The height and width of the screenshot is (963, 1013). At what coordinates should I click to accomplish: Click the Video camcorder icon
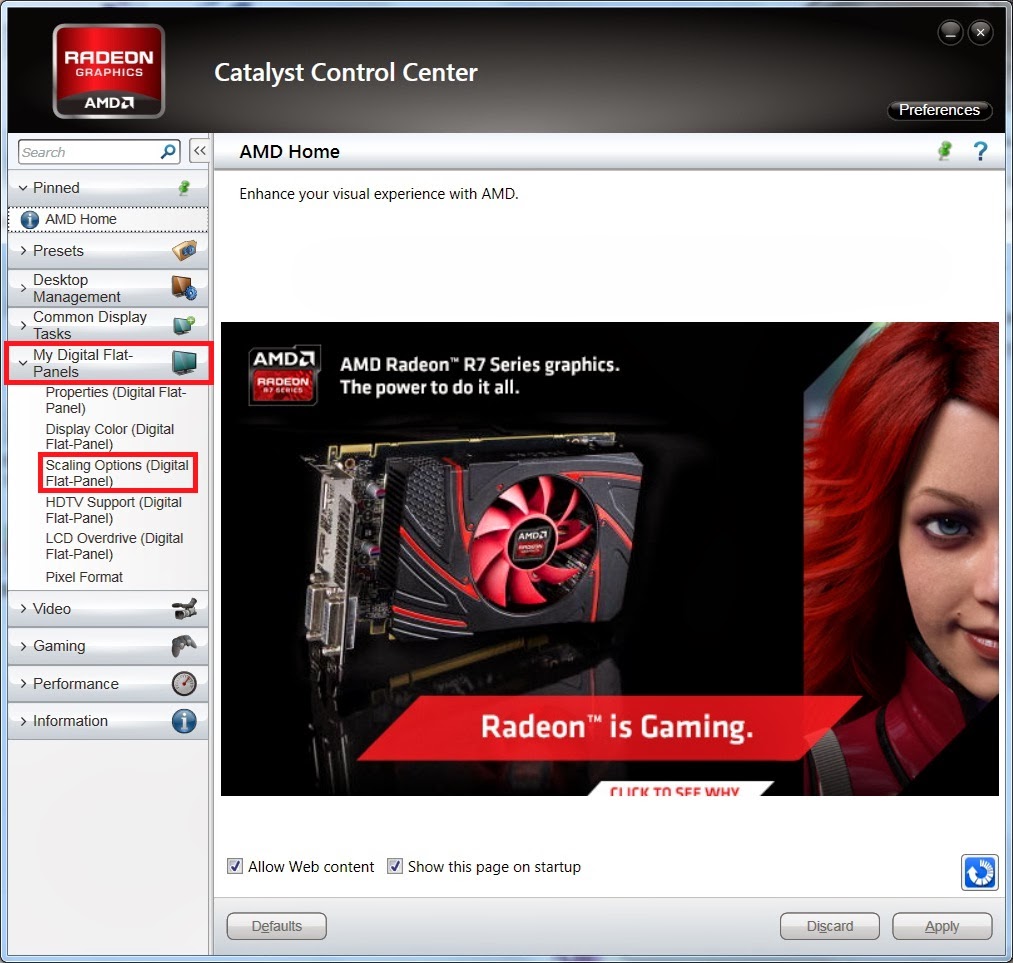point(184,608)
